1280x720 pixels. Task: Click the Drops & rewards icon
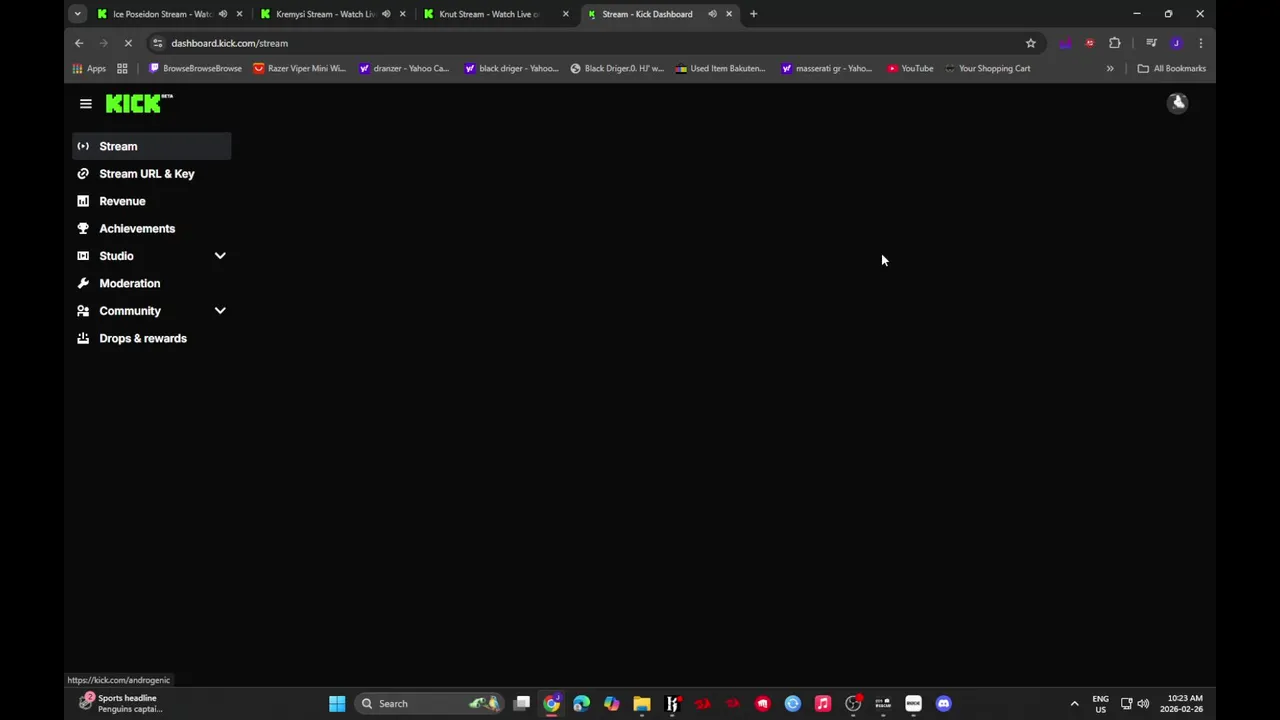83,338
